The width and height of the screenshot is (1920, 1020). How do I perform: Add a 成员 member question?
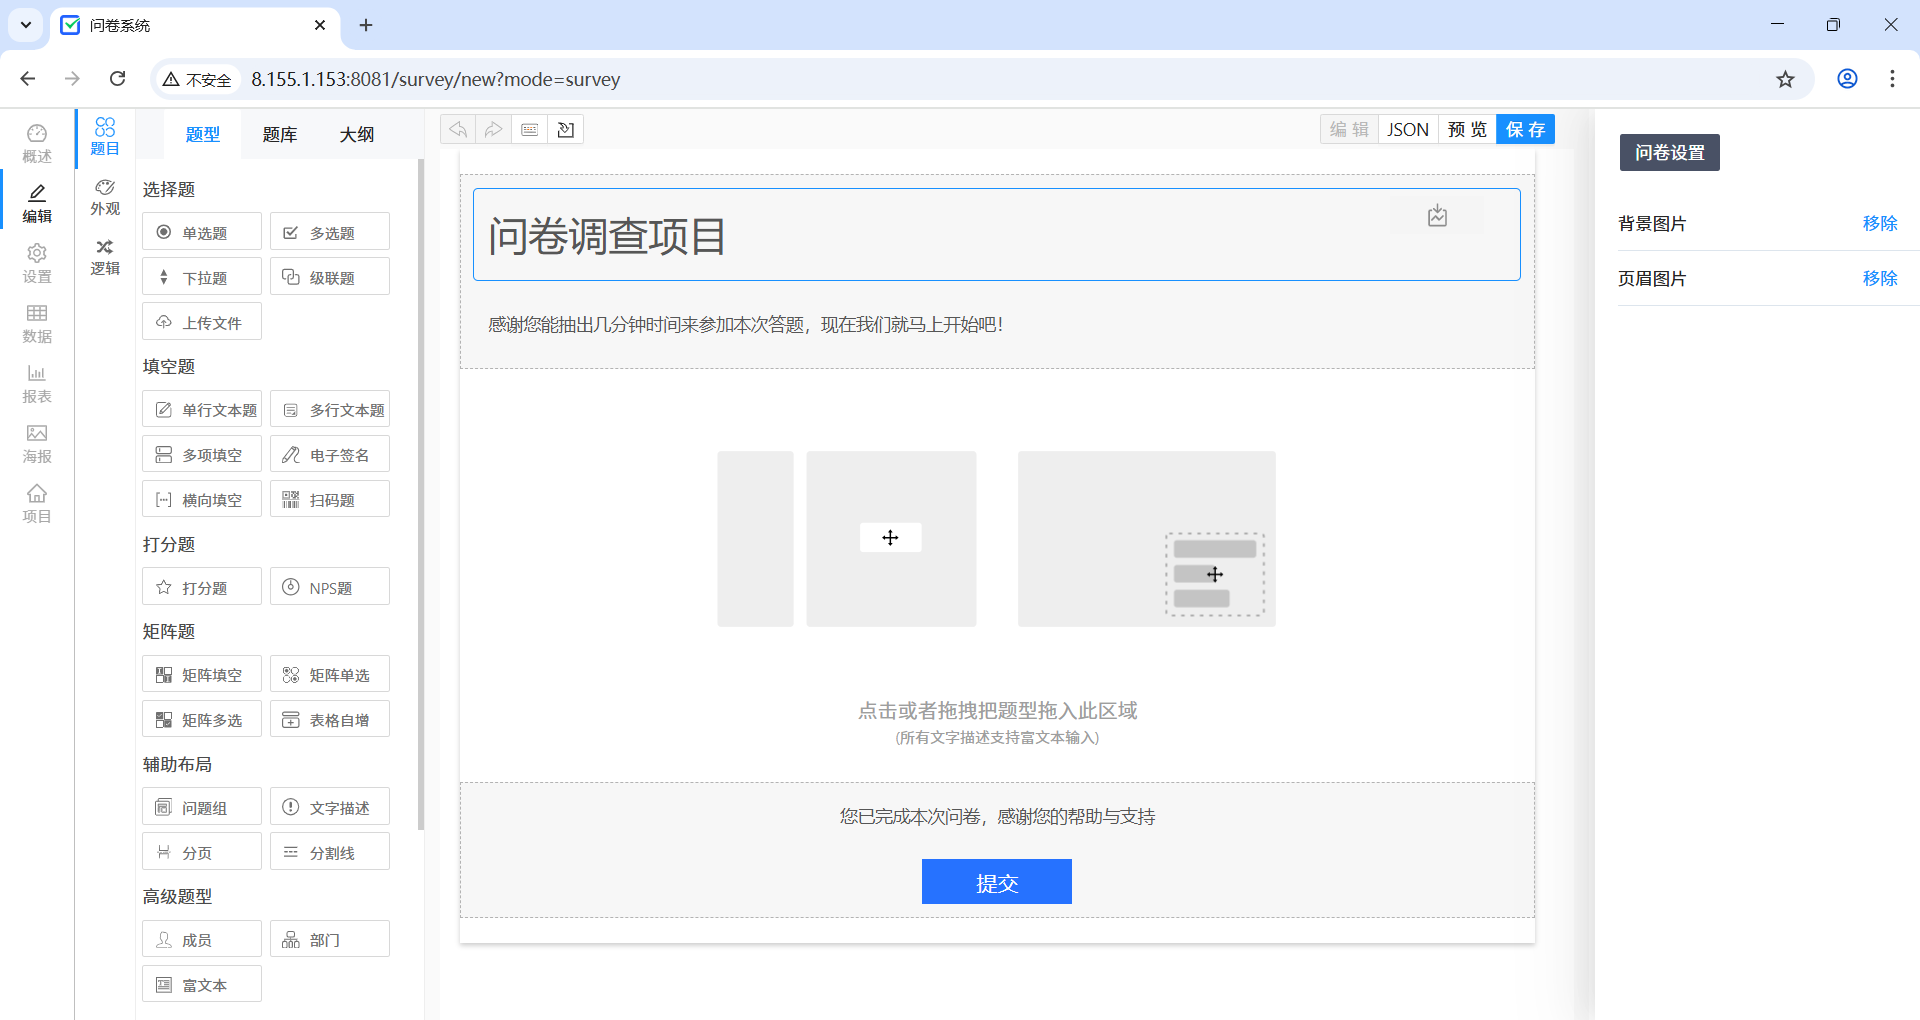(x=202, y=939)
